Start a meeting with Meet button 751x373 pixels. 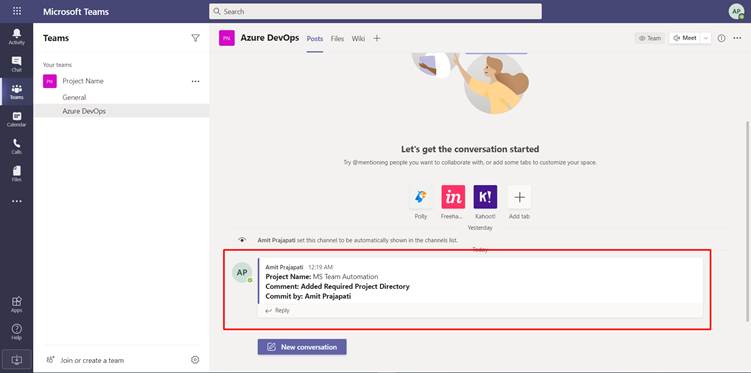[685, 38]
